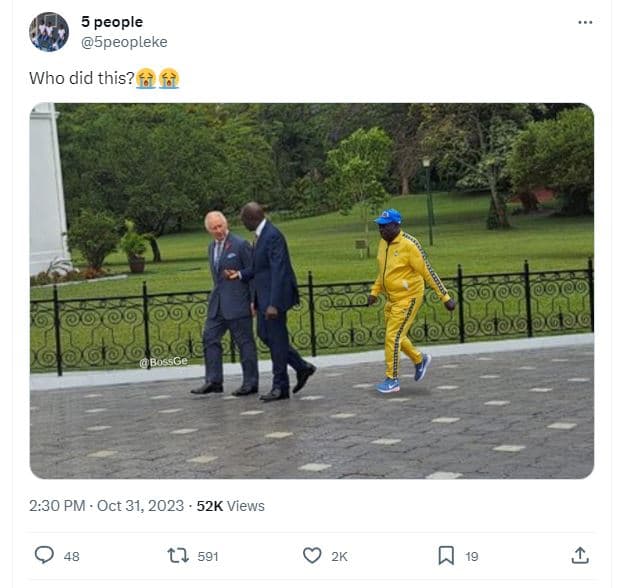Click the first crying emoji in the tweet
This screenshot has height=588, width=622.
point(146,78)
